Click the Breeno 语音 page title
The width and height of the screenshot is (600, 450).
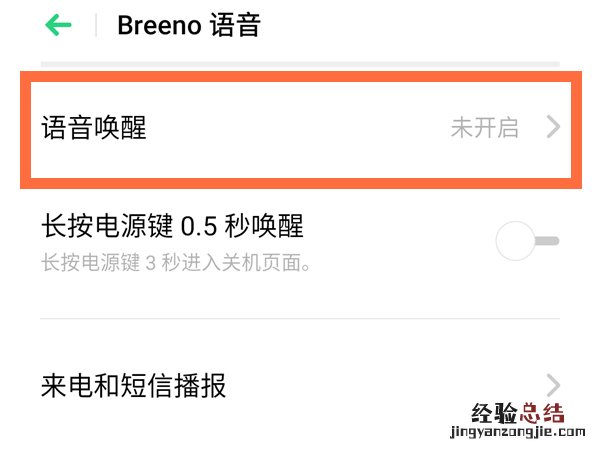coord(189,25)
